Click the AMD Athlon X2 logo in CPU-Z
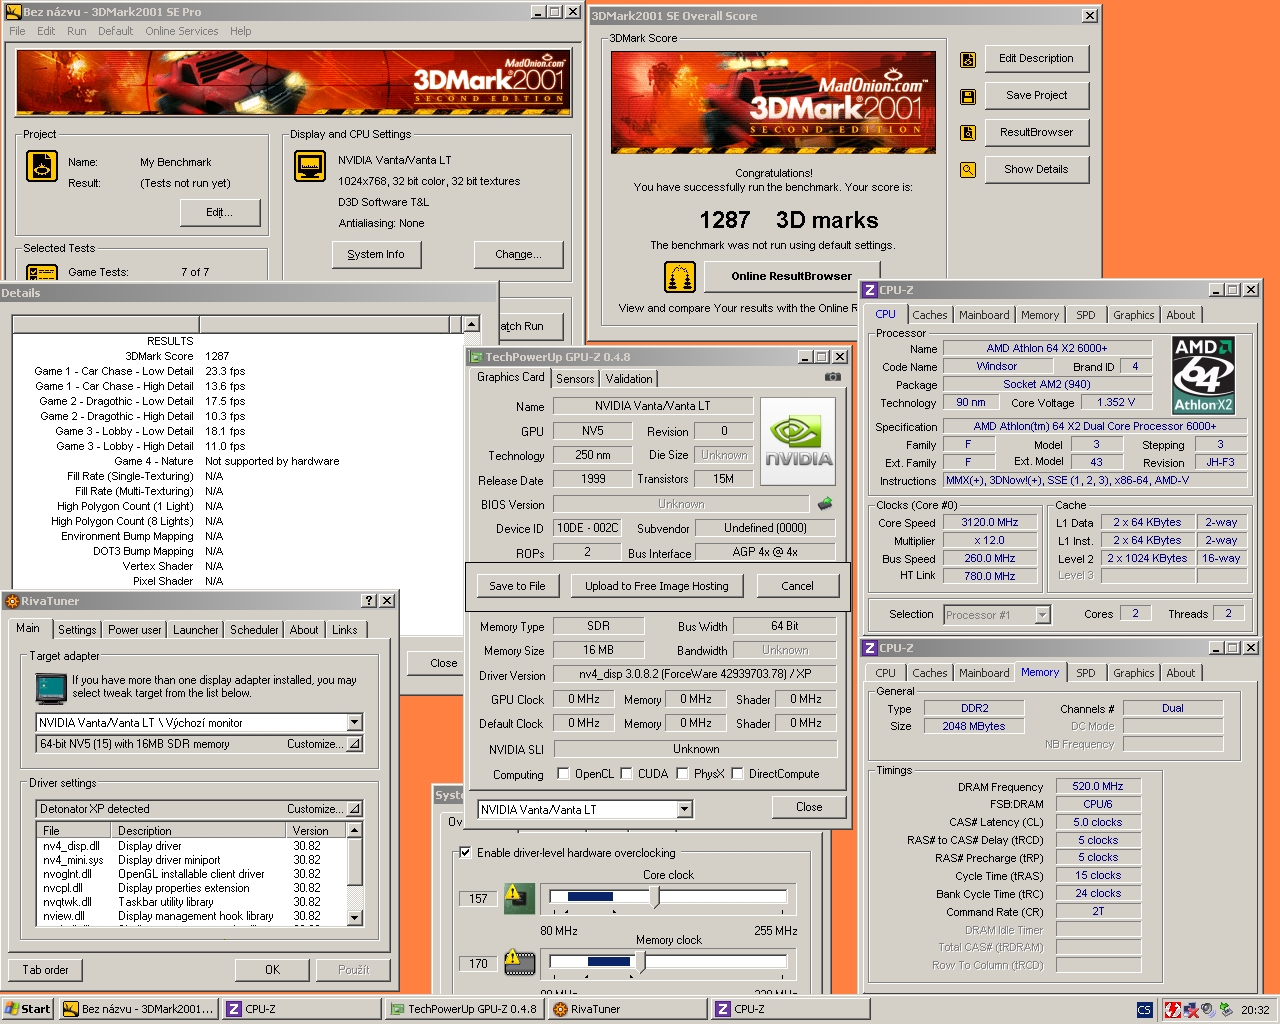This screenshot has height=1024, width=1280. [x=1204, y=375]
